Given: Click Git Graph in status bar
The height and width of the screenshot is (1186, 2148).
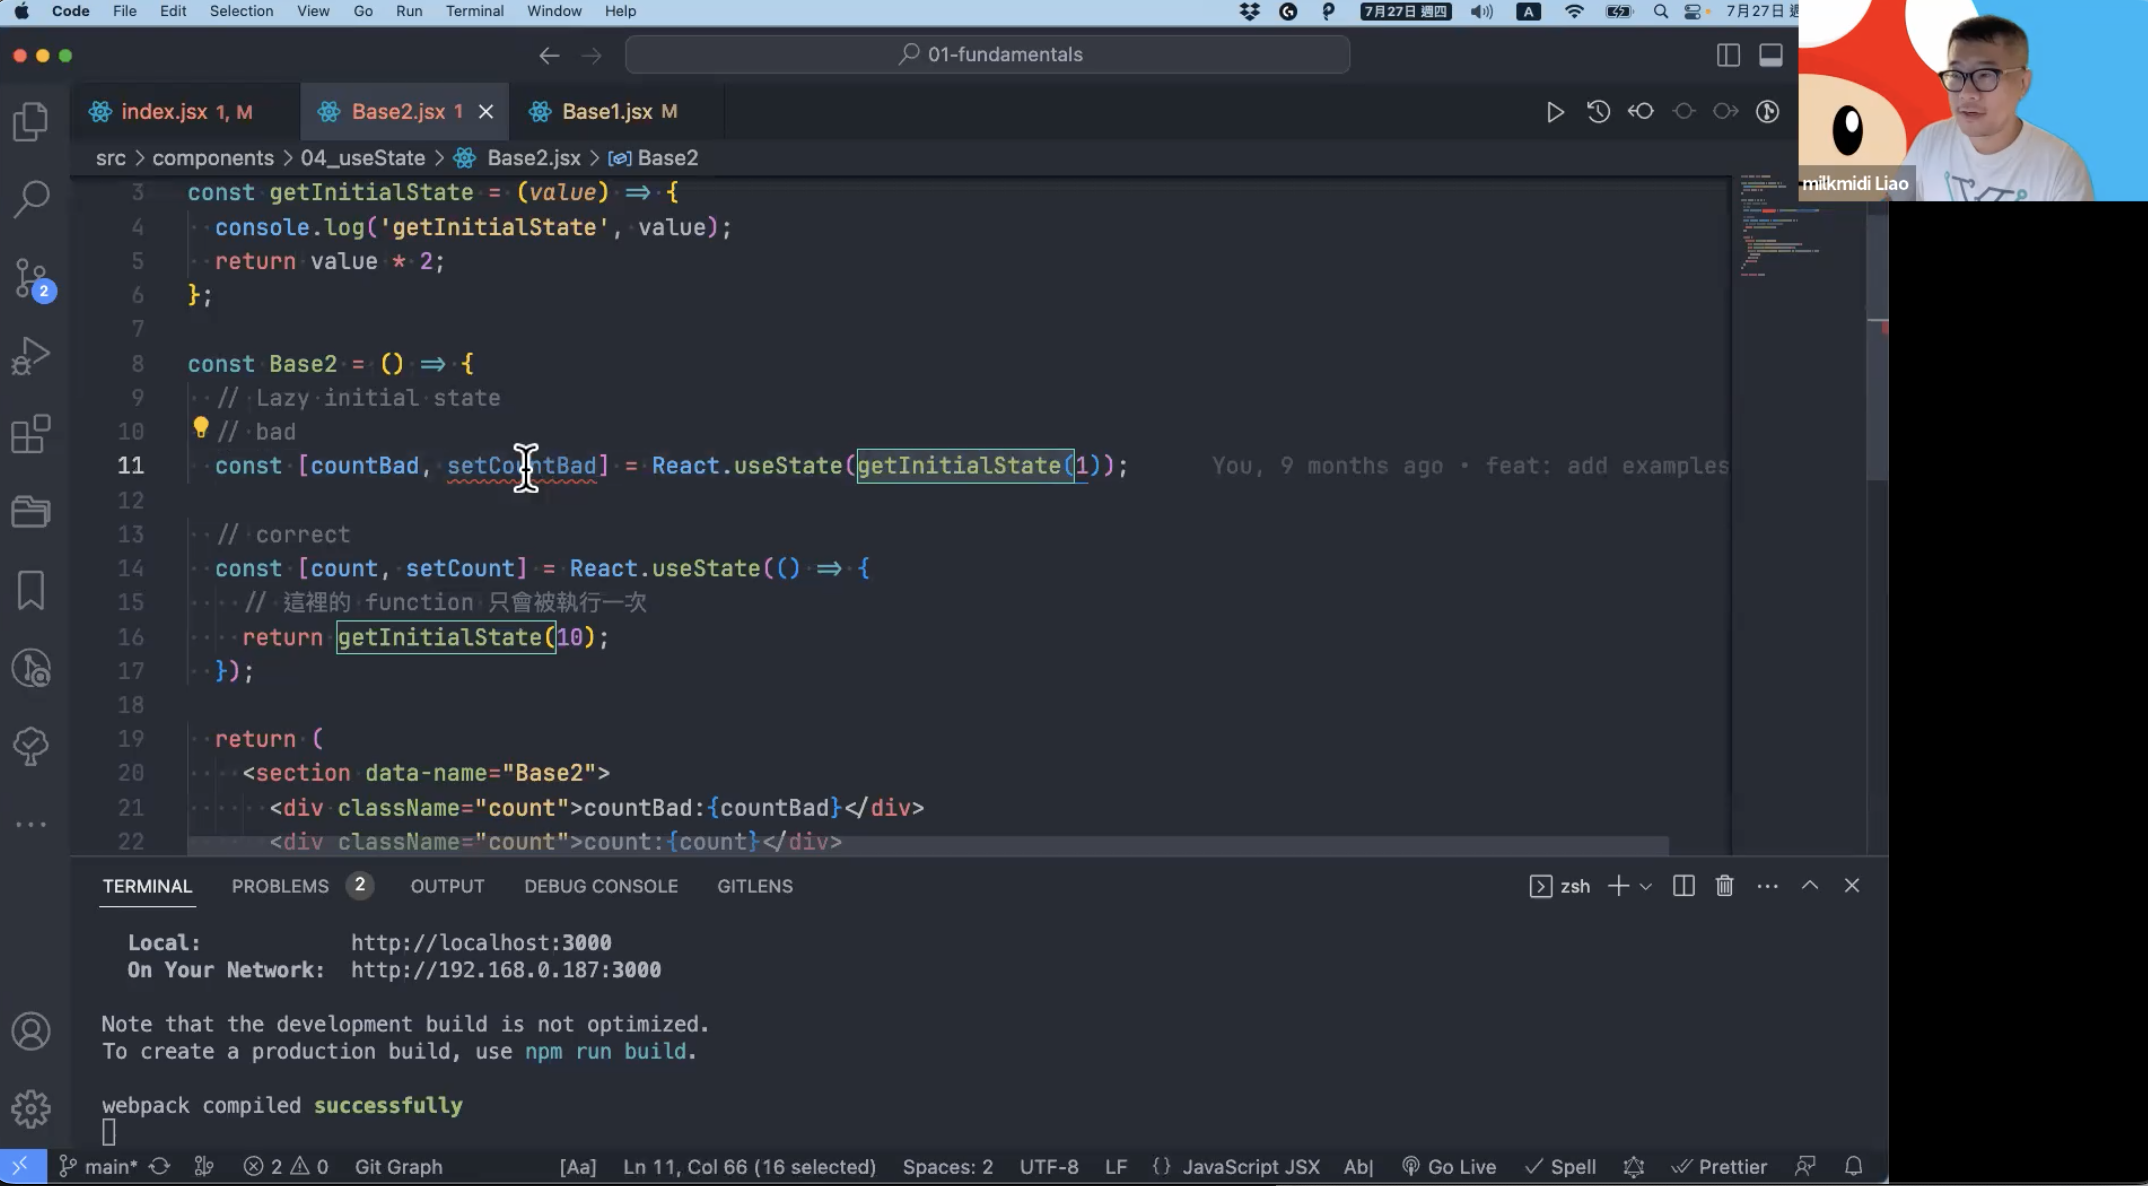Looking at the screenshot, I should click(398, 1166).
